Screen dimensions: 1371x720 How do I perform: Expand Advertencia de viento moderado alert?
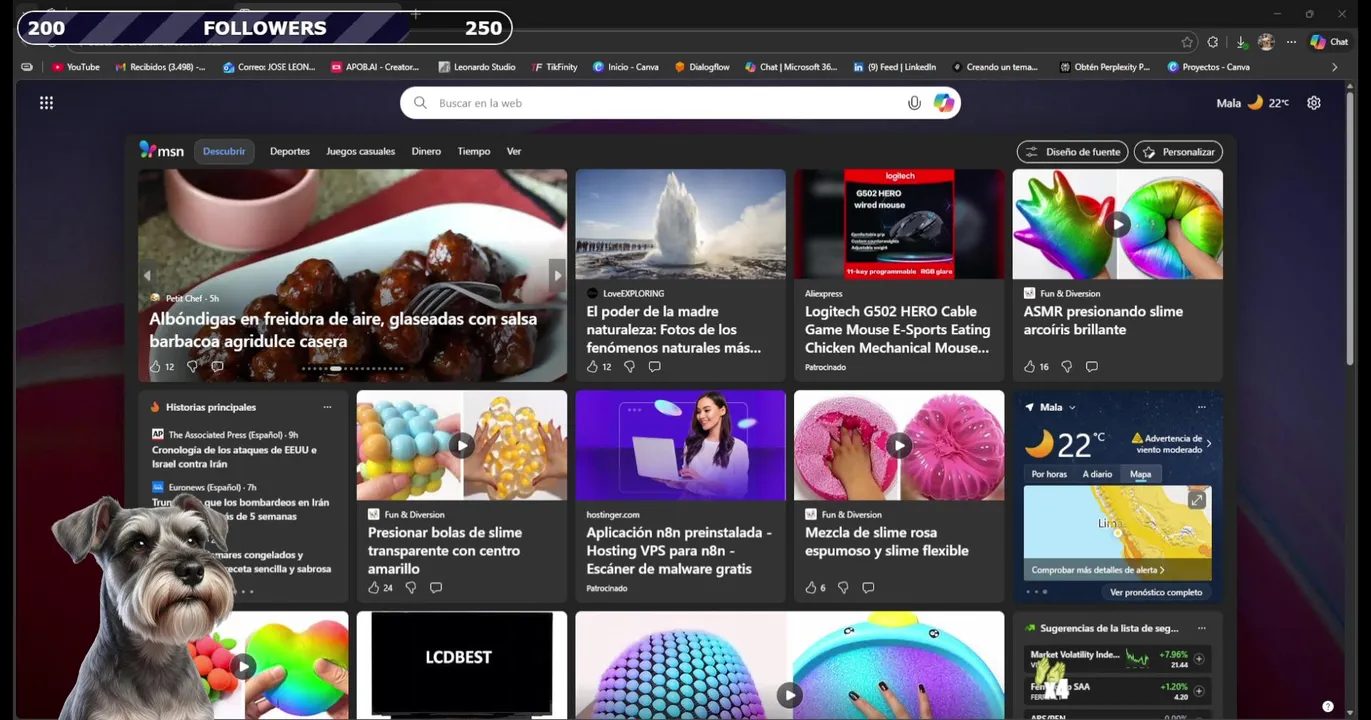click(1172, 444)
